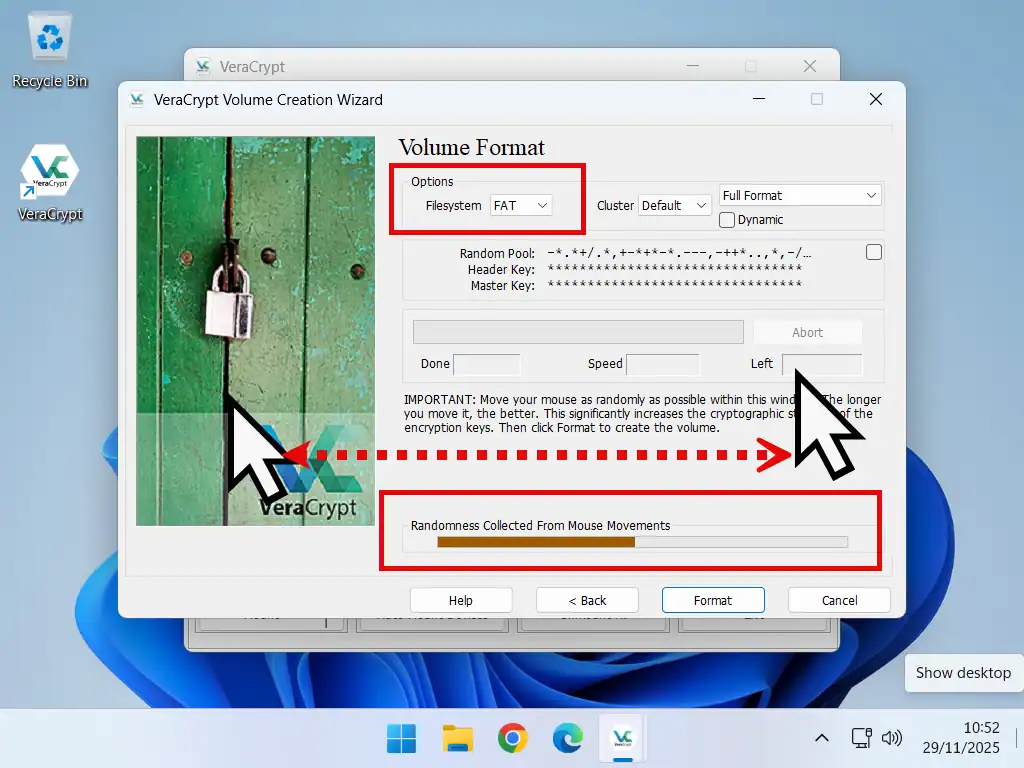1024x768 pixels.
Task: Select the VeraCrypt icon on the taskbar
Action: 622,738
